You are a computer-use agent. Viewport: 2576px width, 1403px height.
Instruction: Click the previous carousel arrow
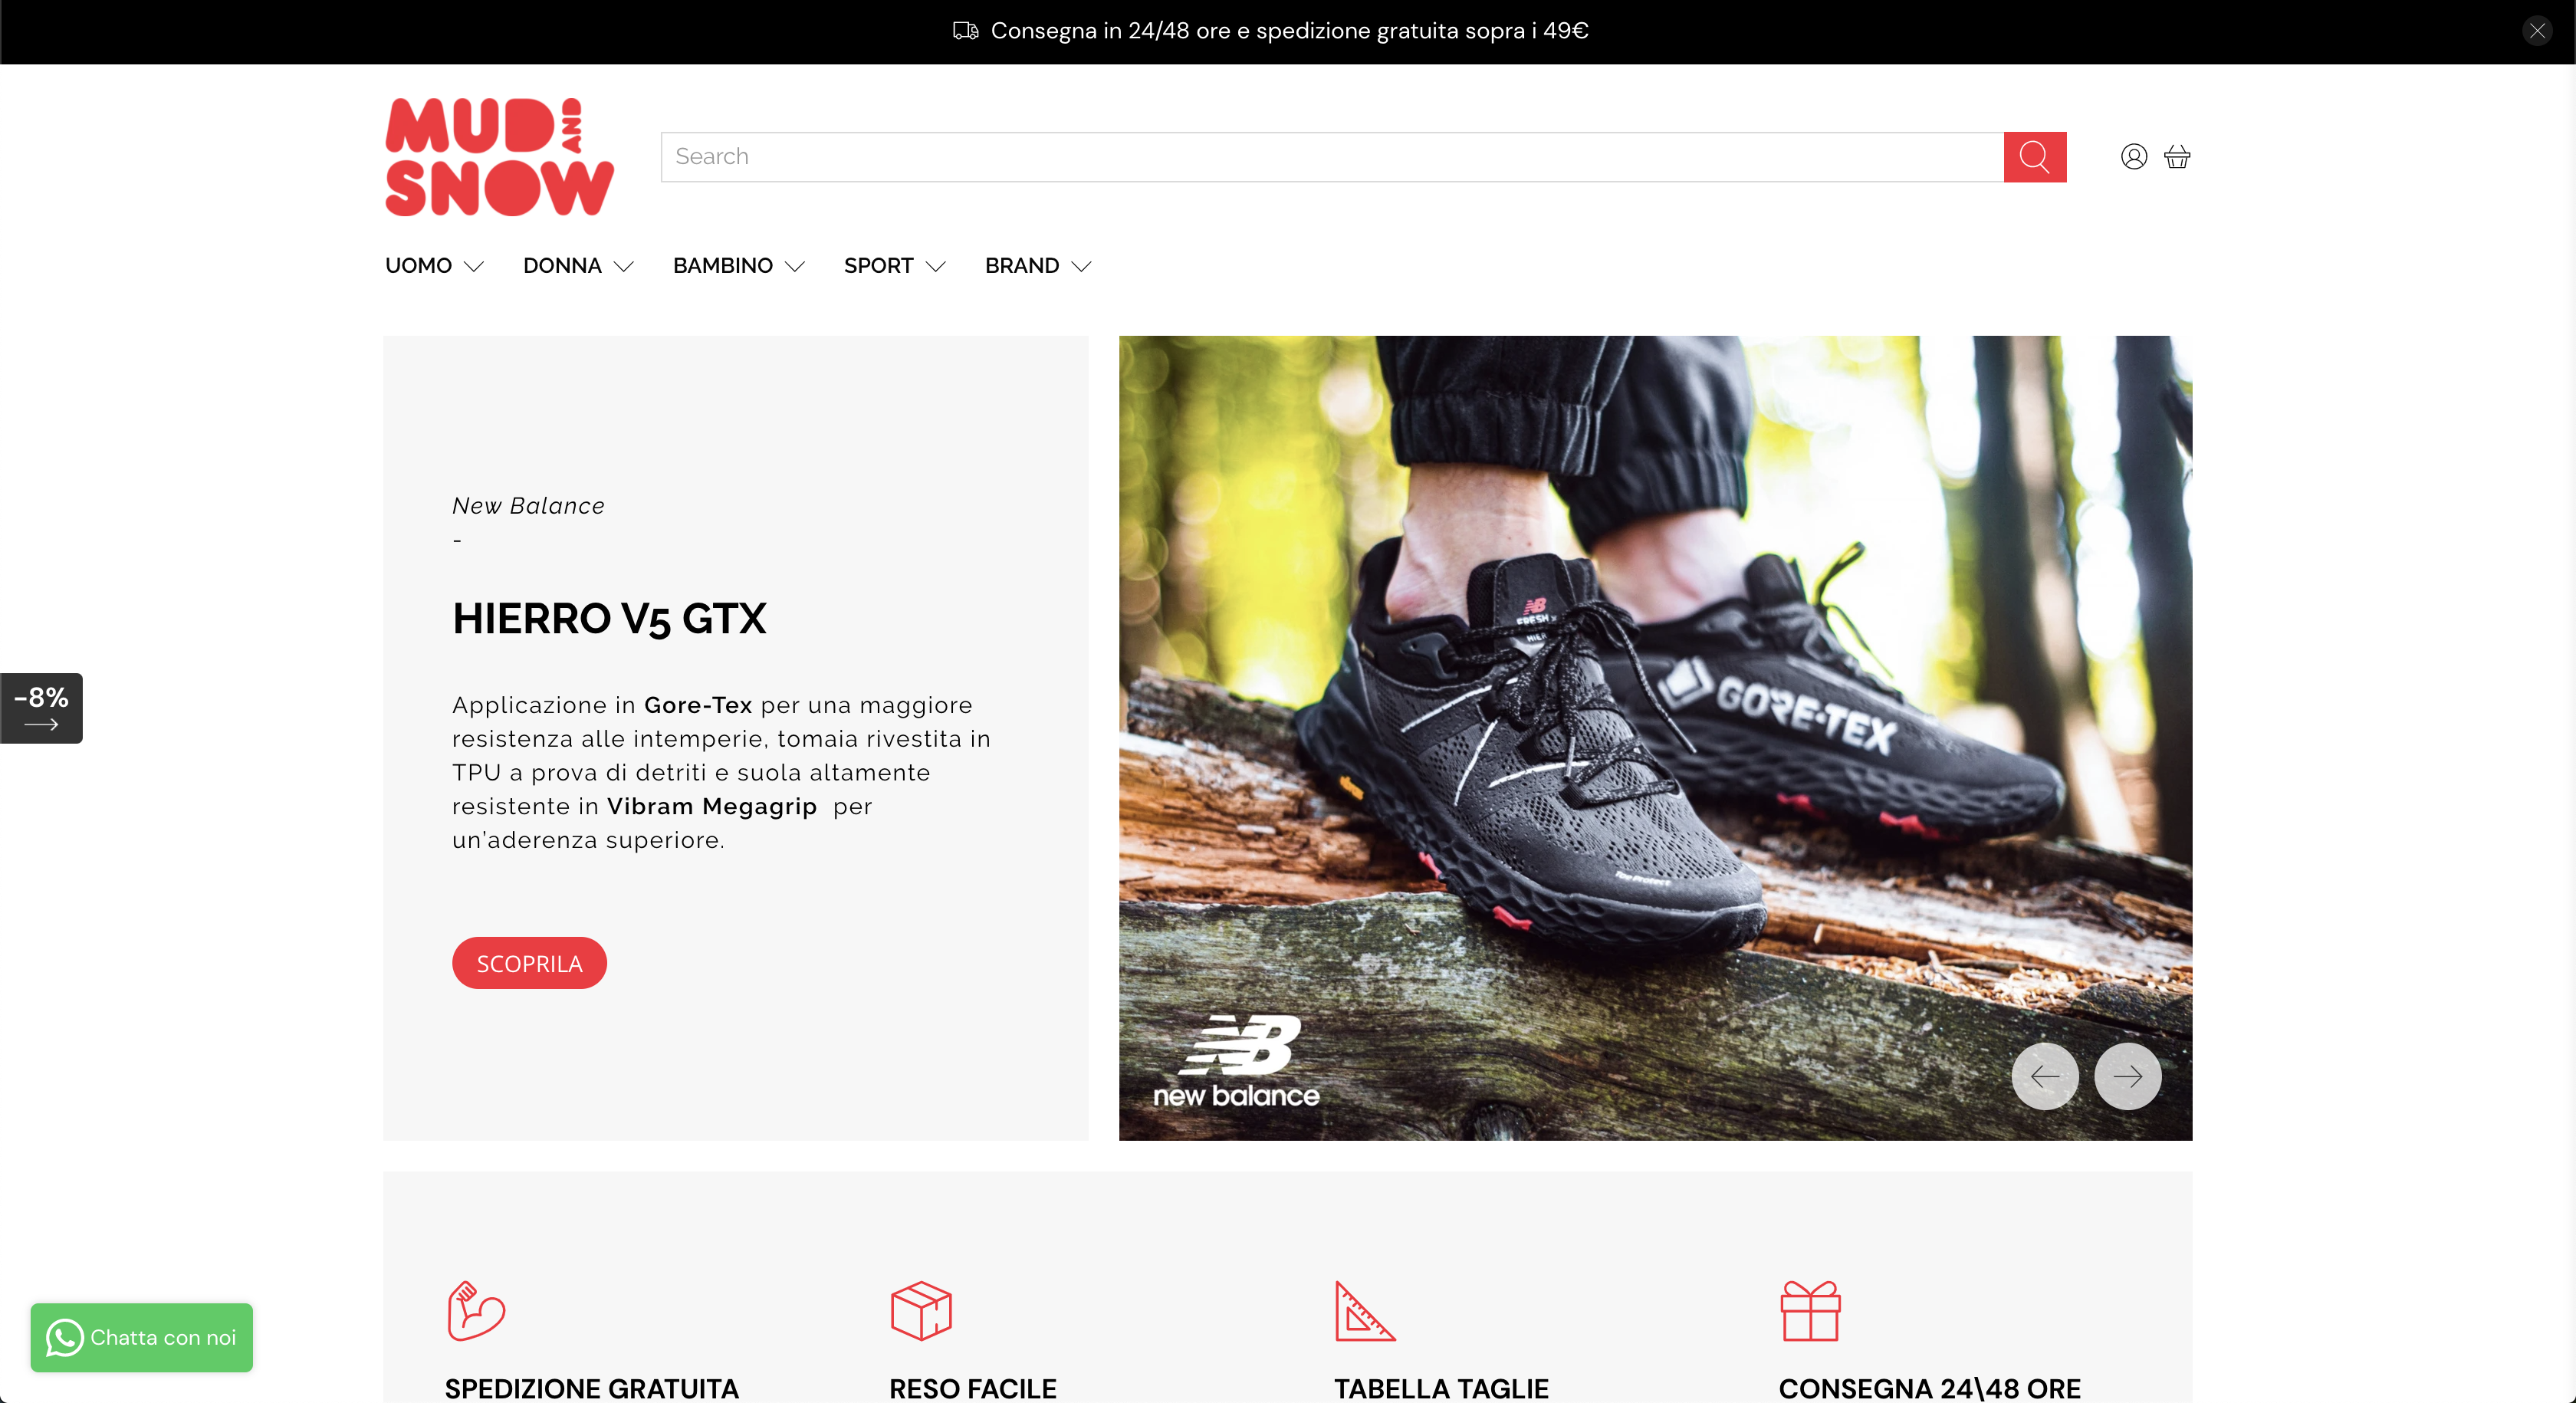[2045, 1076]
